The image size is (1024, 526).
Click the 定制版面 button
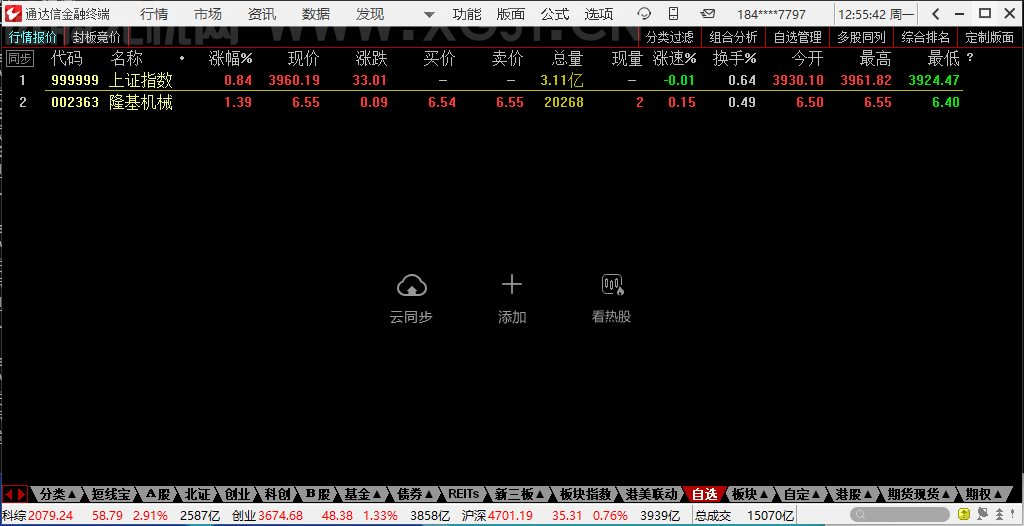pos(989,37)
